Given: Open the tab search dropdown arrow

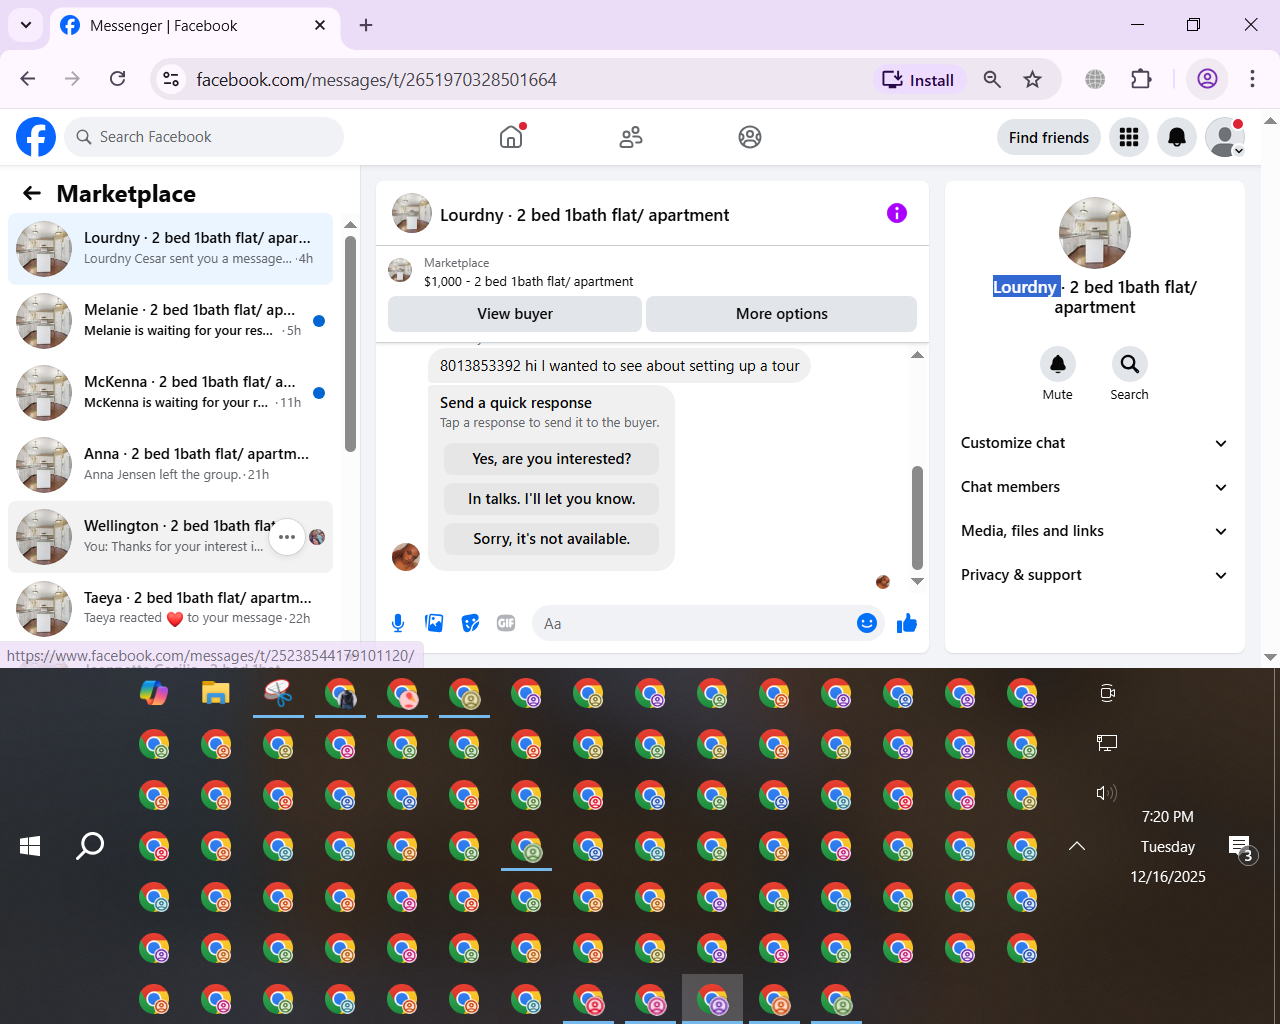Looking at the screenshot, I should coord(26,25).
